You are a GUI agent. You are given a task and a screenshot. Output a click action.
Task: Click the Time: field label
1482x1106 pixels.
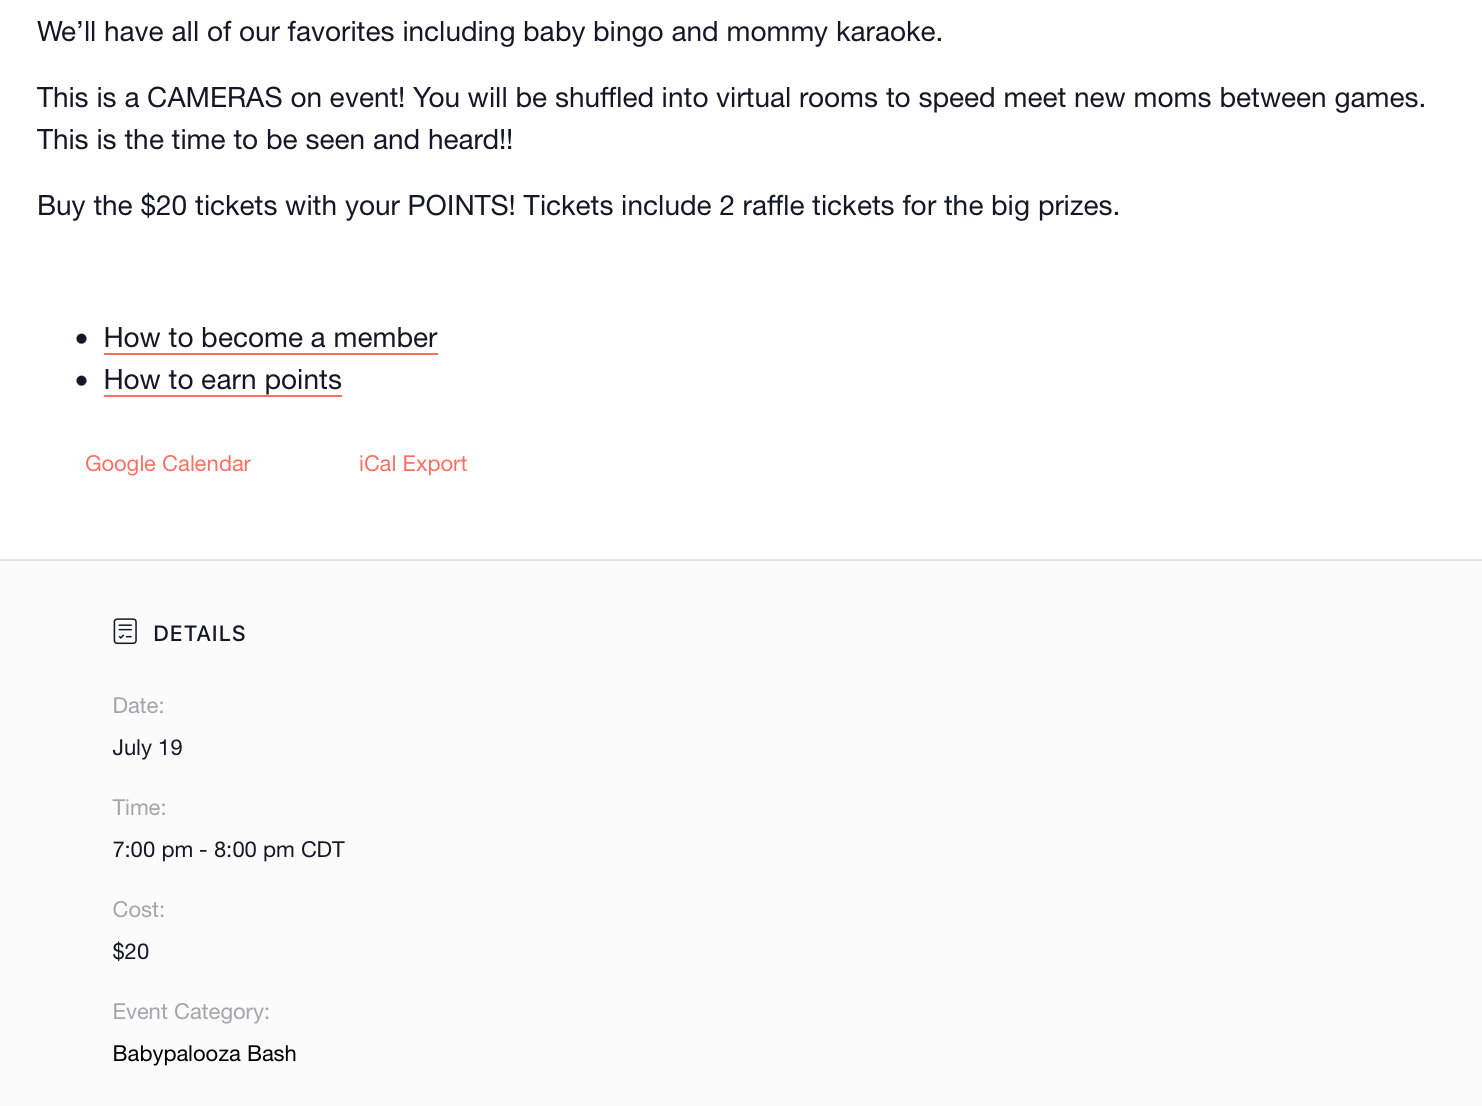pyautogui.click(x=139, y=808)
